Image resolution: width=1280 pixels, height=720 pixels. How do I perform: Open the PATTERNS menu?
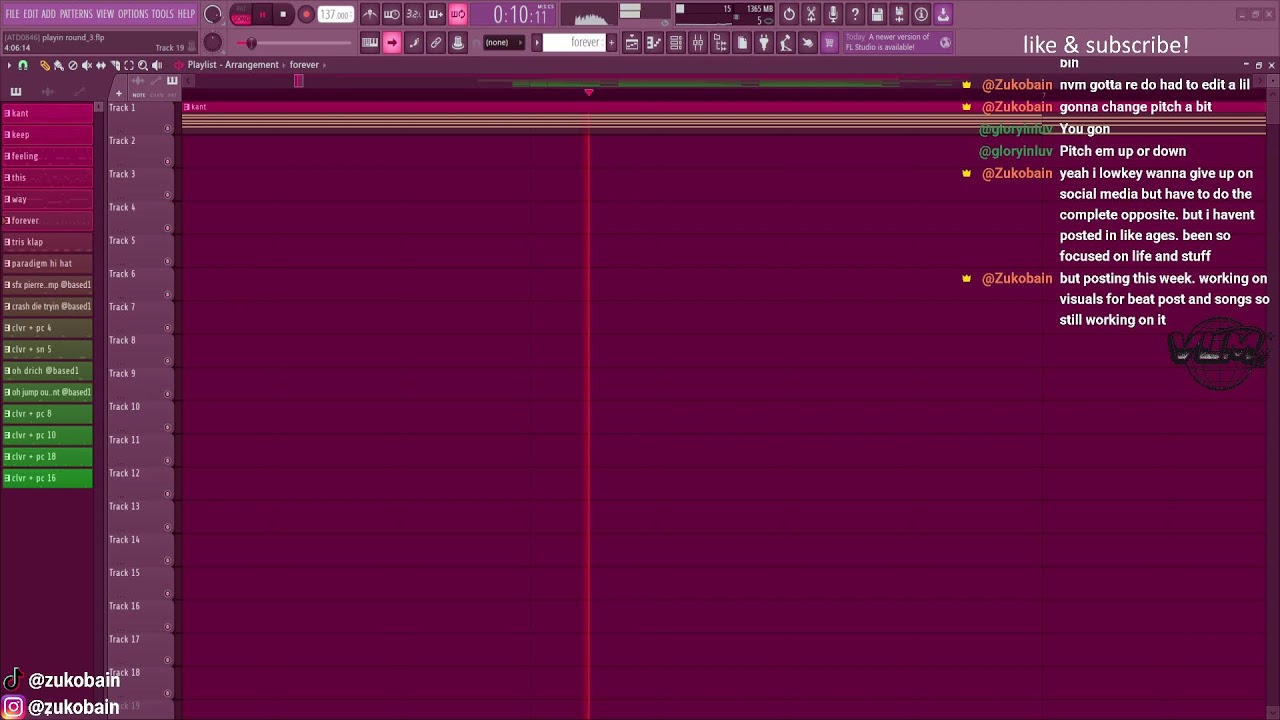[76, 14]
